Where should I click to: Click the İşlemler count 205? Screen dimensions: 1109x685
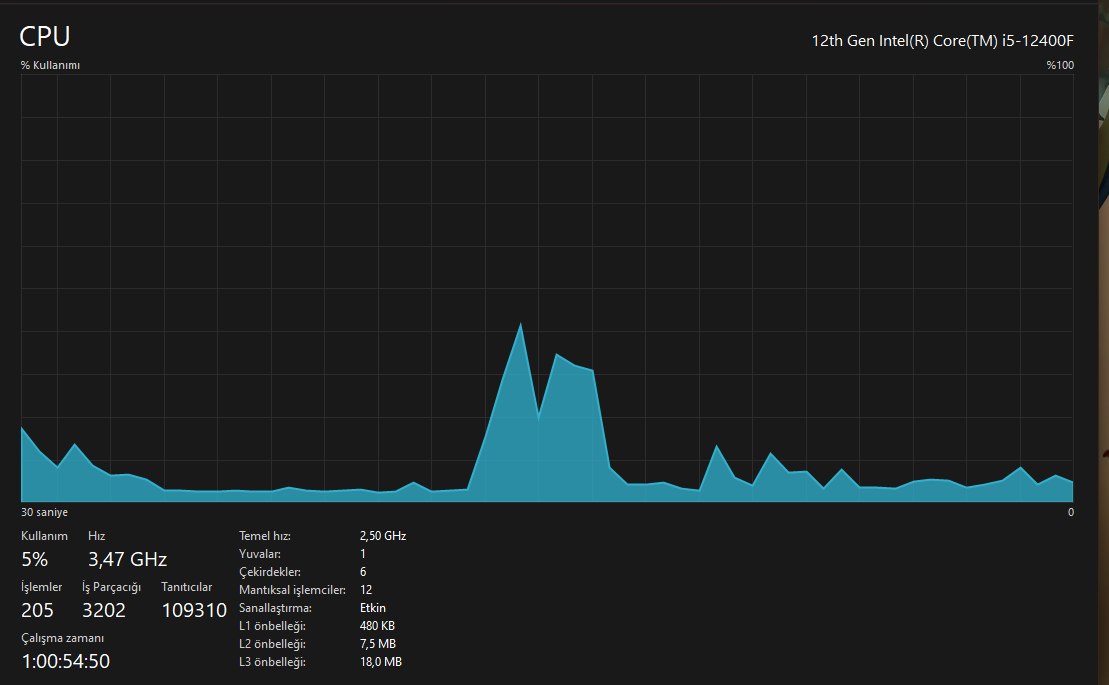point(37,610)
